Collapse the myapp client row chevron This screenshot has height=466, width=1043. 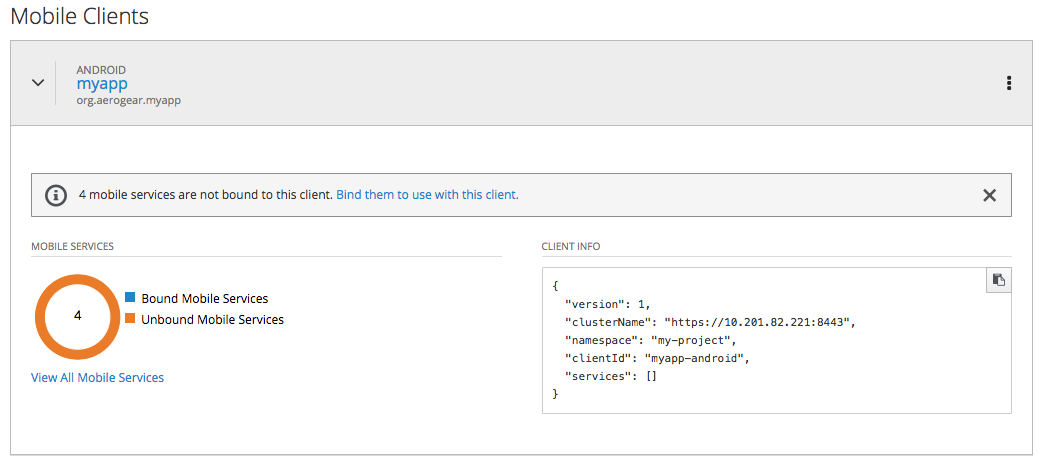39,83
